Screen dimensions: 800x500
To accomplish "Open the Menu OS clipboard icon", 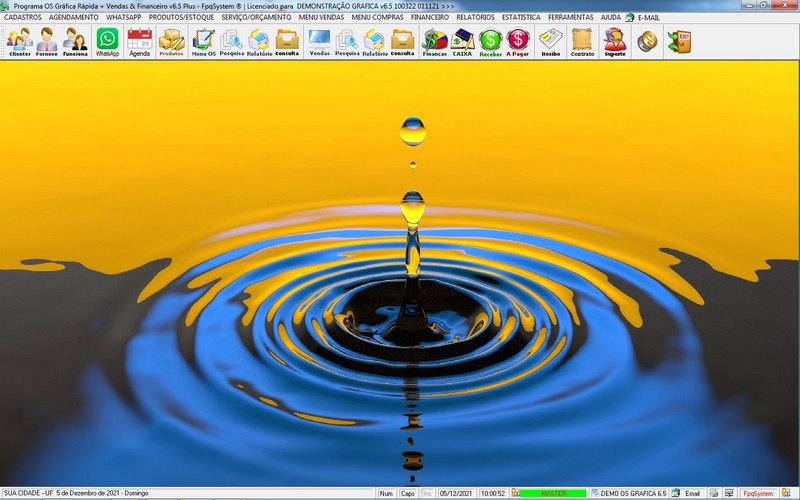I will tap(204, 42).
